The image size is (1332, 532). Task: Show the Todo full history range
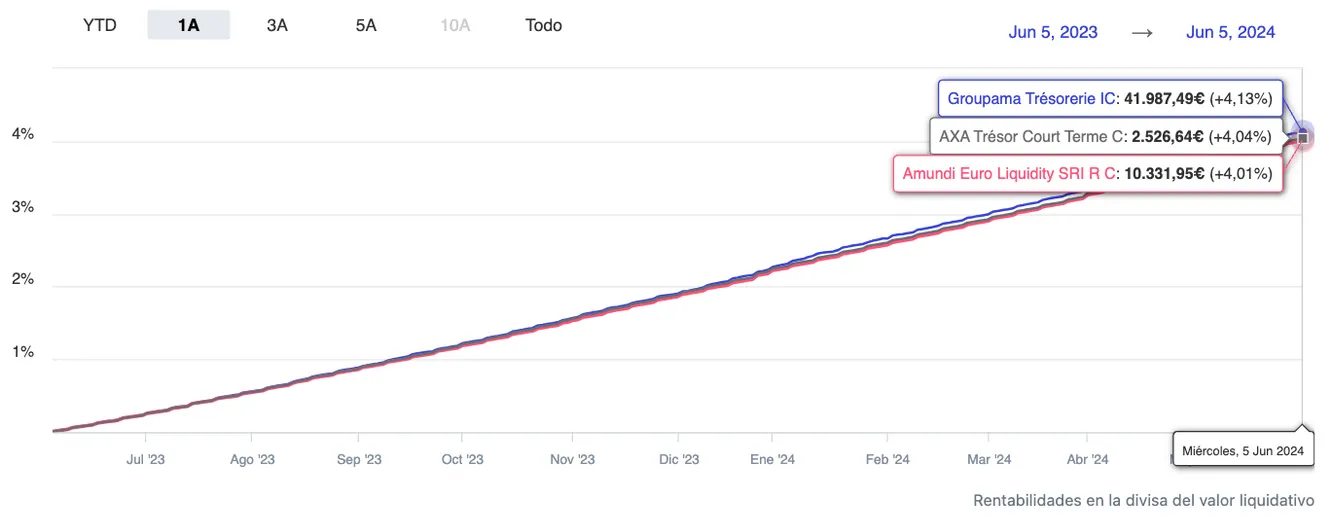coord(544,25)
